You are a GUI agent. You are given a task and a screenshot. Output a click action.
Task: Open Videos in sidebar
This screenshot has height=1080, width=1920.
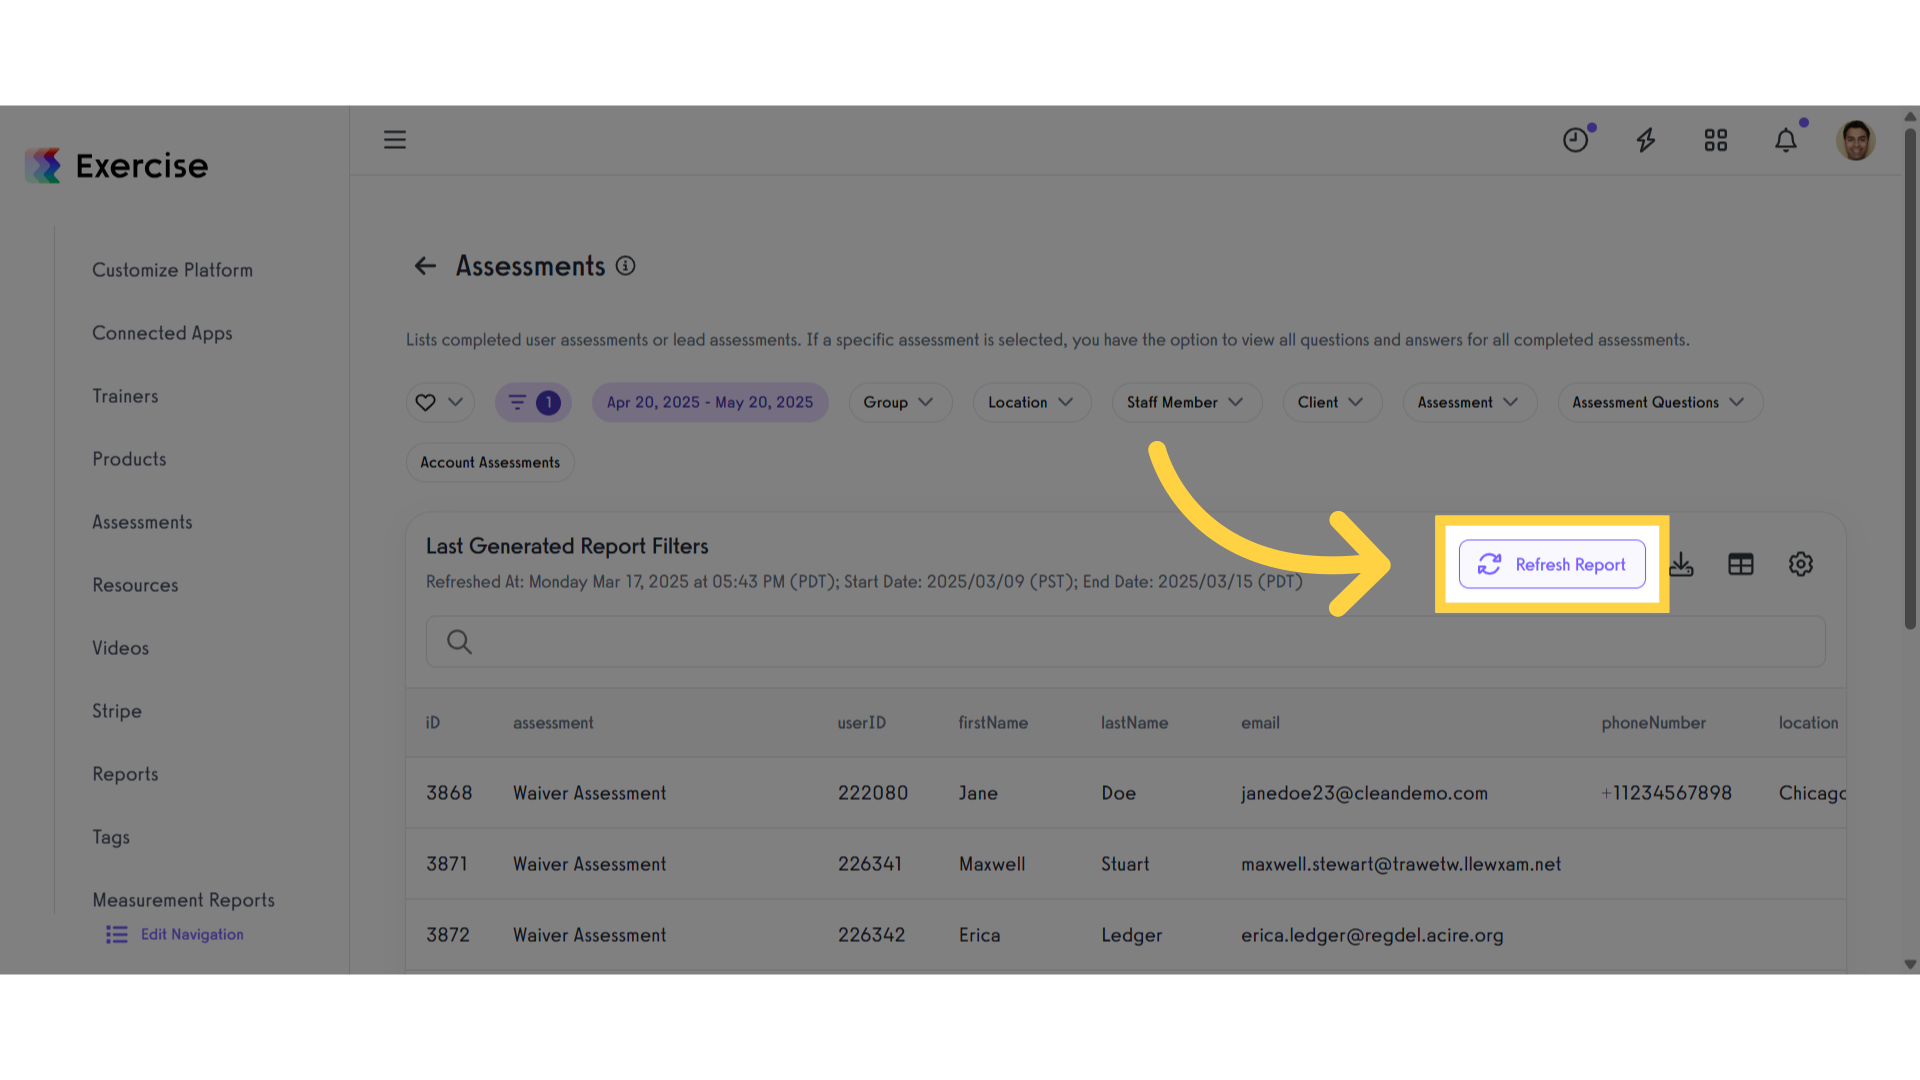[120, 648]
